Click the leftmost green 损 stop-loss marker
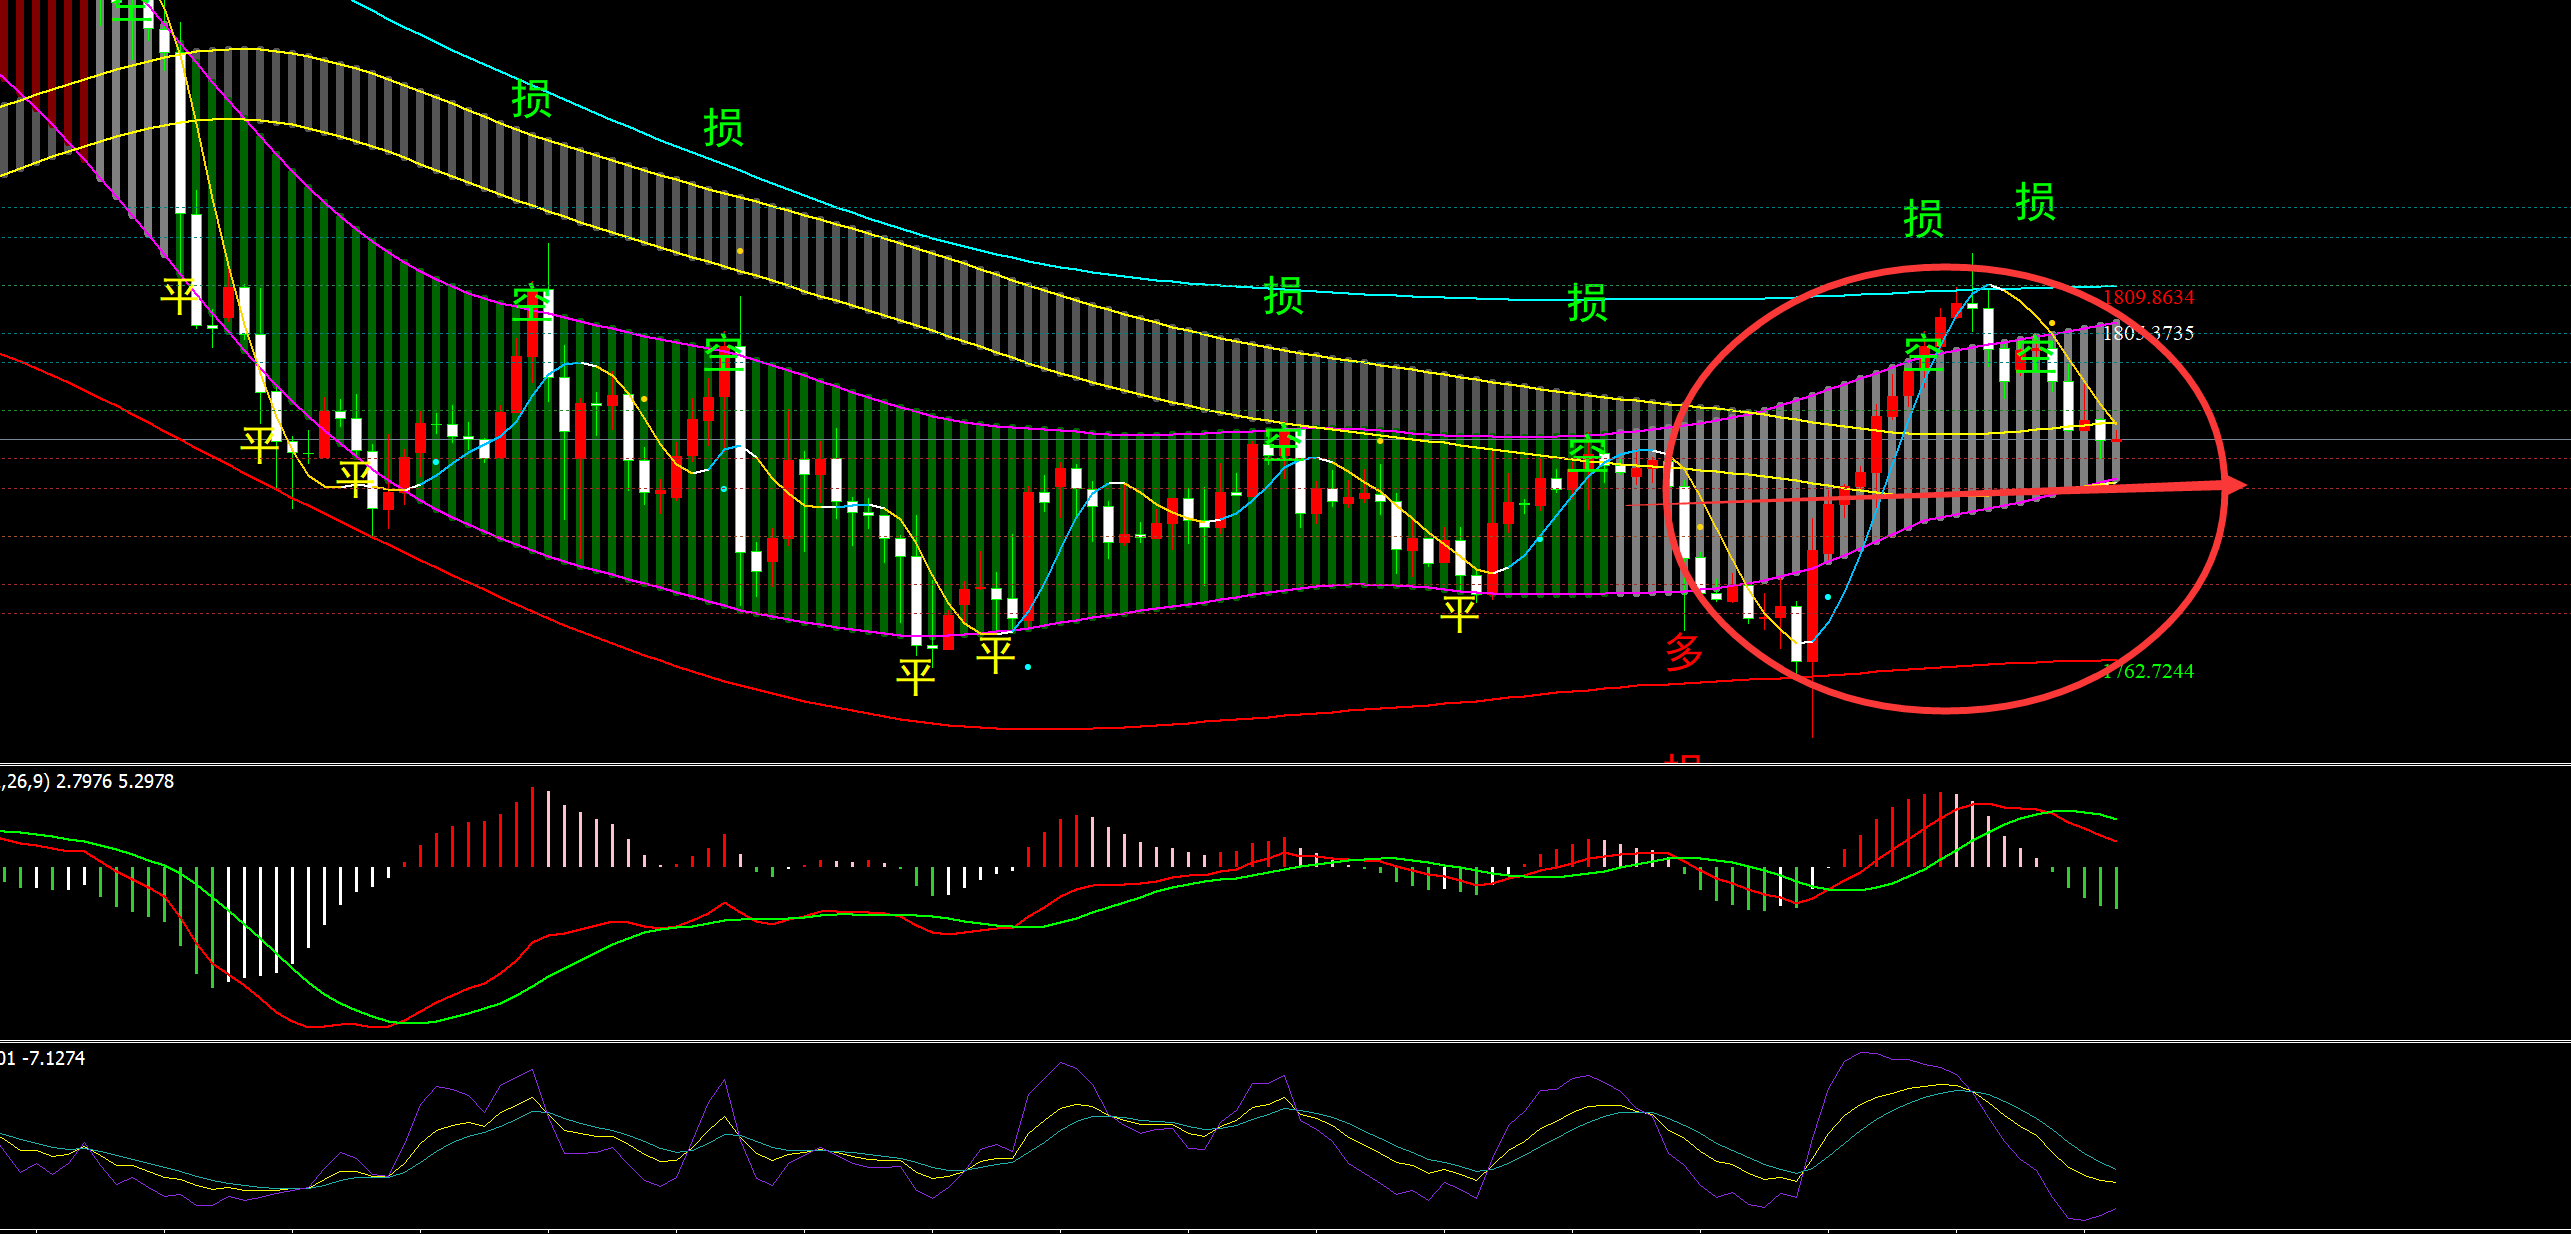Viewport: 2571px width, 1234px height. 531,99
